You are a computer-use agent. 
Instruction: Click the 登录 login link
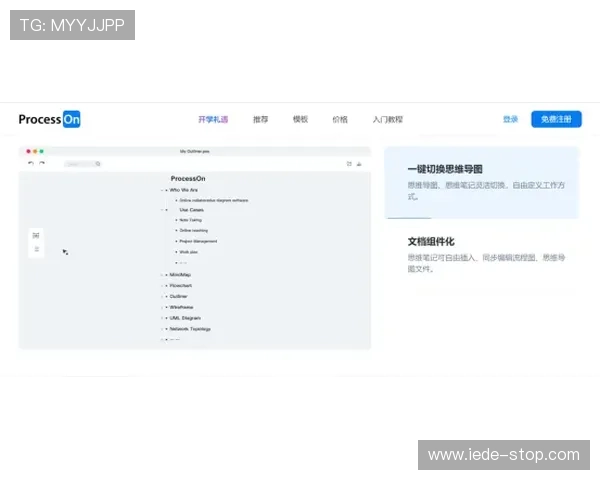pyautogui.click(x=510, y=119)
